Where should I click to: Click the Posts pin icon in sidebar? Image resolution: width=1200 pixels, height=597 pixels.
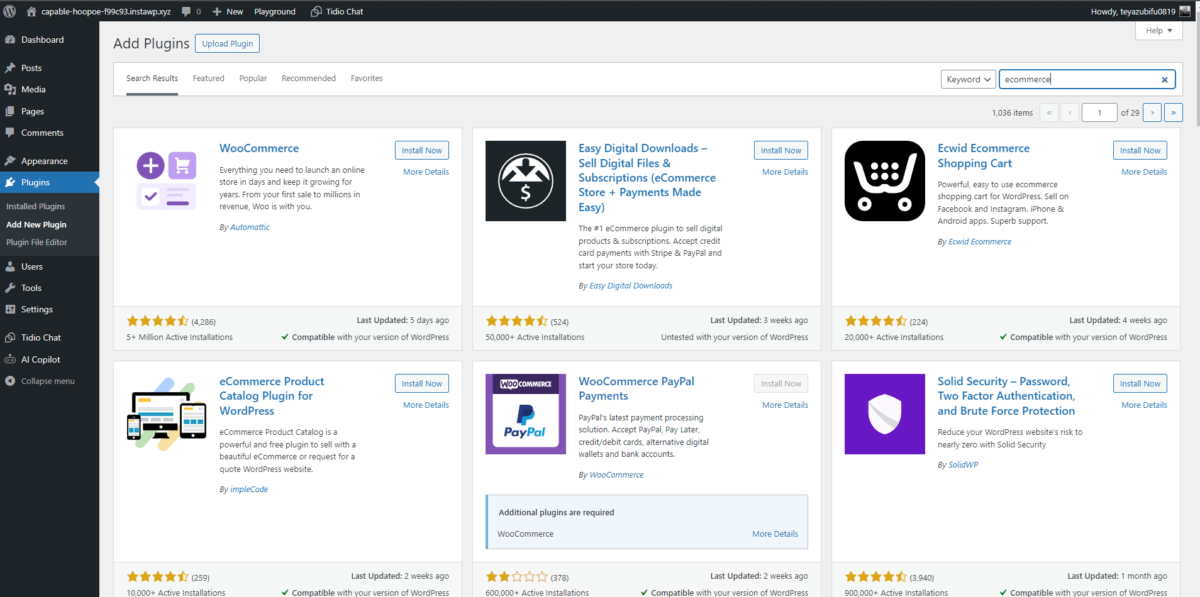click(x=10, y=68)
